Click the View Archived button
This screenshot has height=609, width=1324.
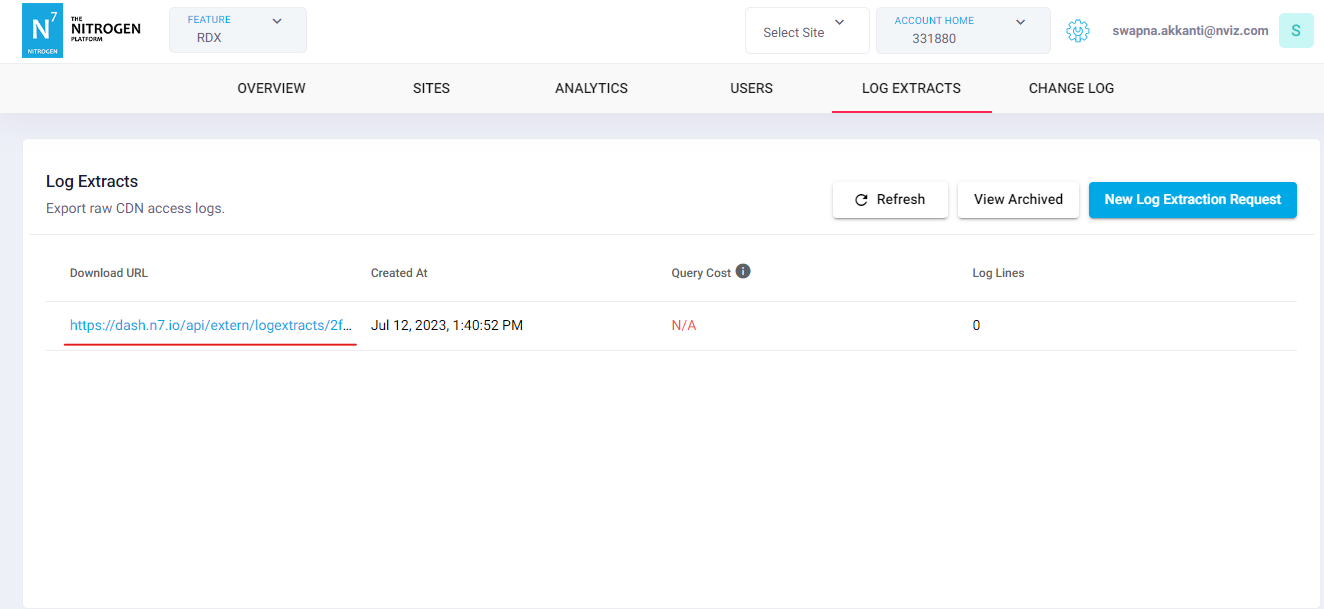coord(1018,199)
